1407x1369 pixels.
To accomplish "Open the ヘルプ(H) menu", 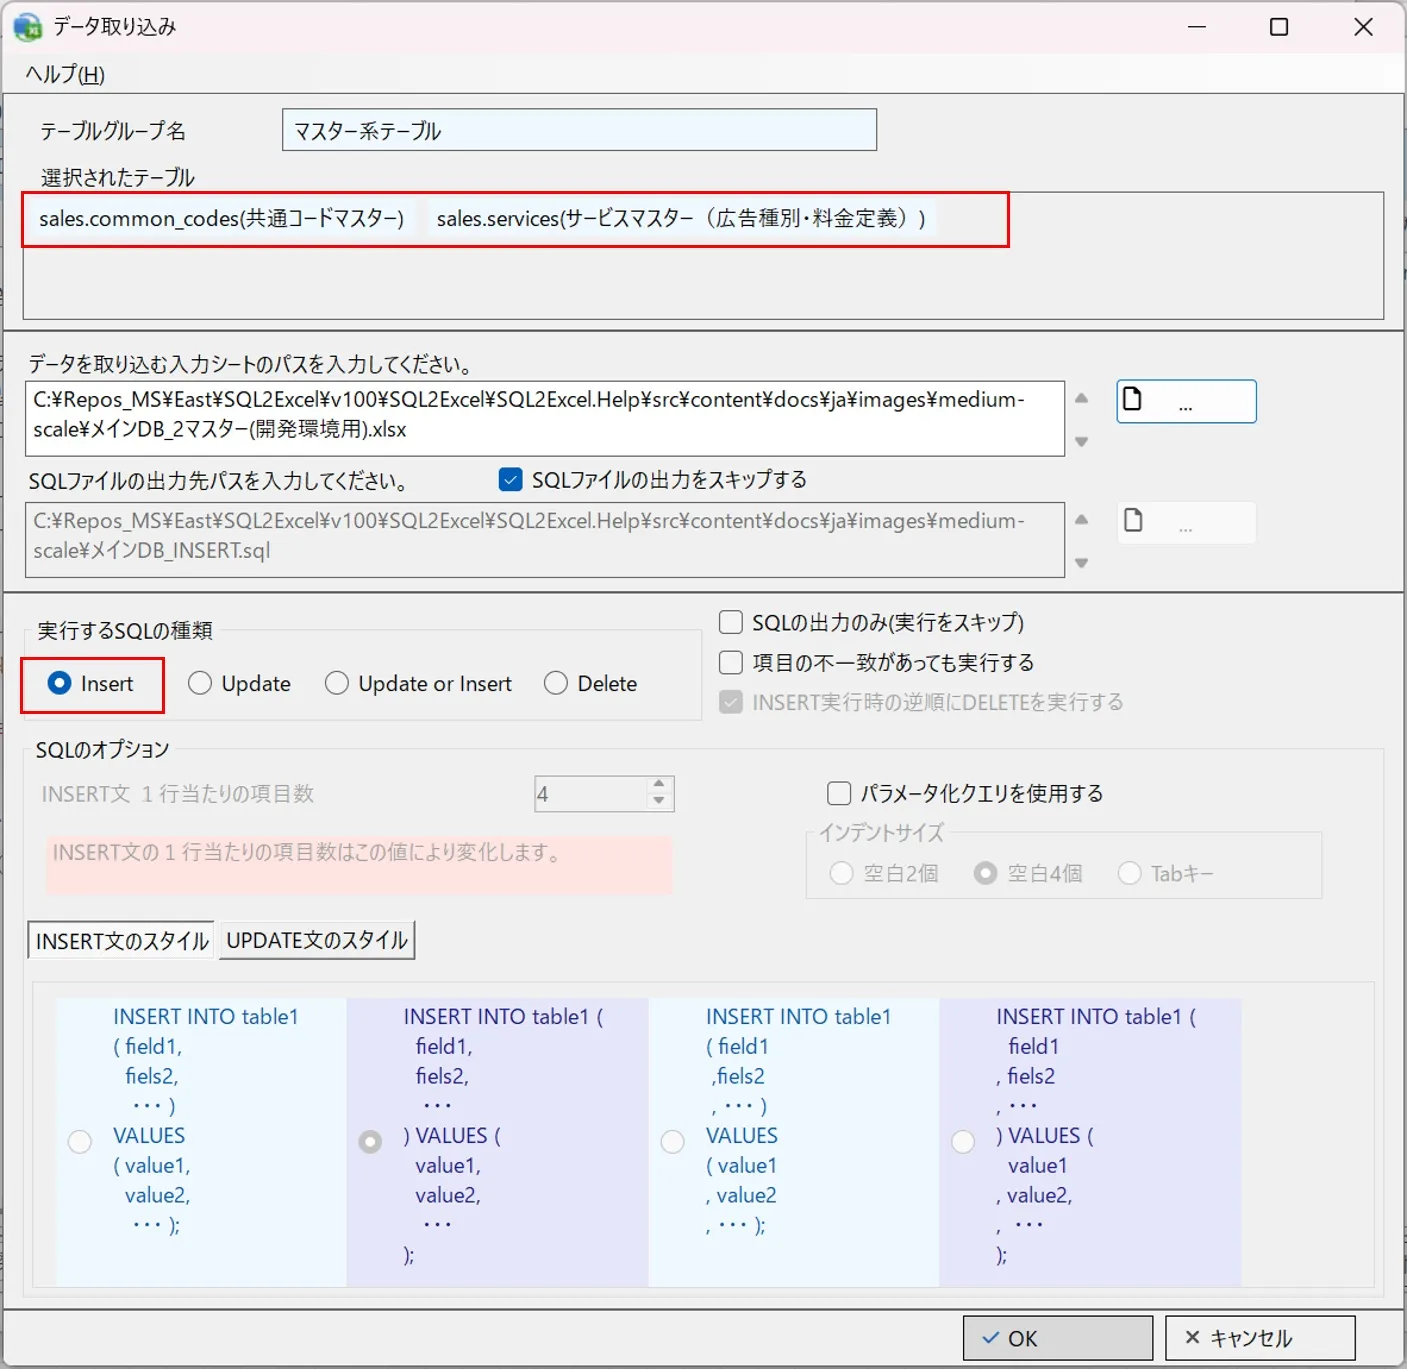I will pyautogui.click(x=65, y=74).
